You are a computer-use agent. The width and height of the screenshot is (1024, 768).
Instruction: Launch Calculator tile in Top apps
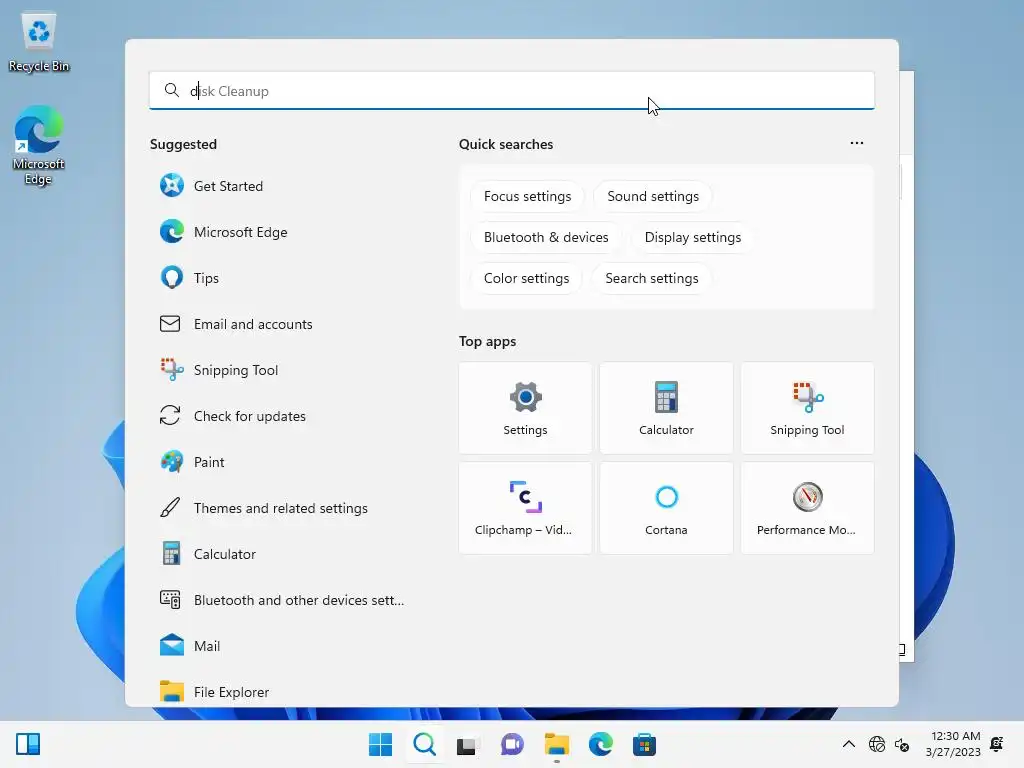pos(666,408)
